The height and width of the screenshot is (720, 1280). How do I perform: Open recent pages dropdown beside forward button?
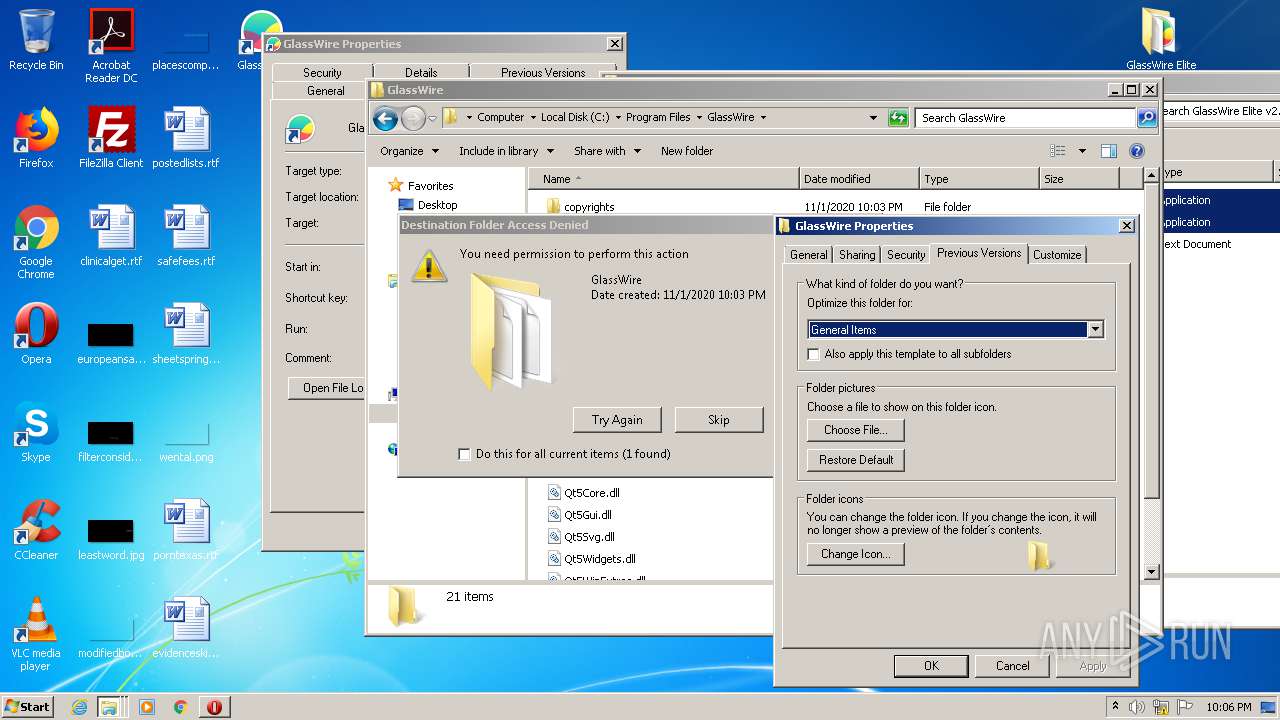pos(432,119)
